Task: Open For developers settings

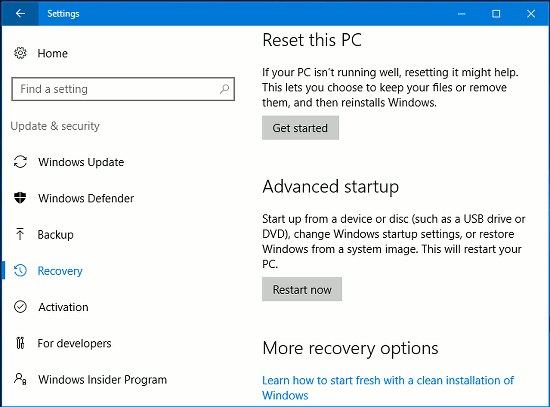Action: coord(74,343)
